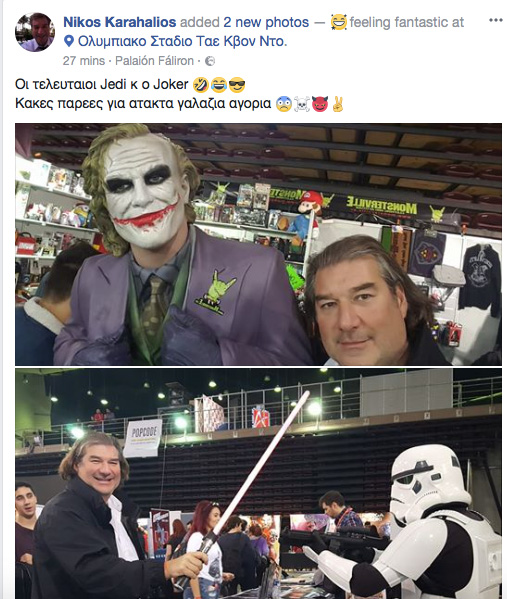Click the feeling fantastic emoji icon
This screenshot has width=507, height=599.
pyautogui.click(x=339, y=22)
